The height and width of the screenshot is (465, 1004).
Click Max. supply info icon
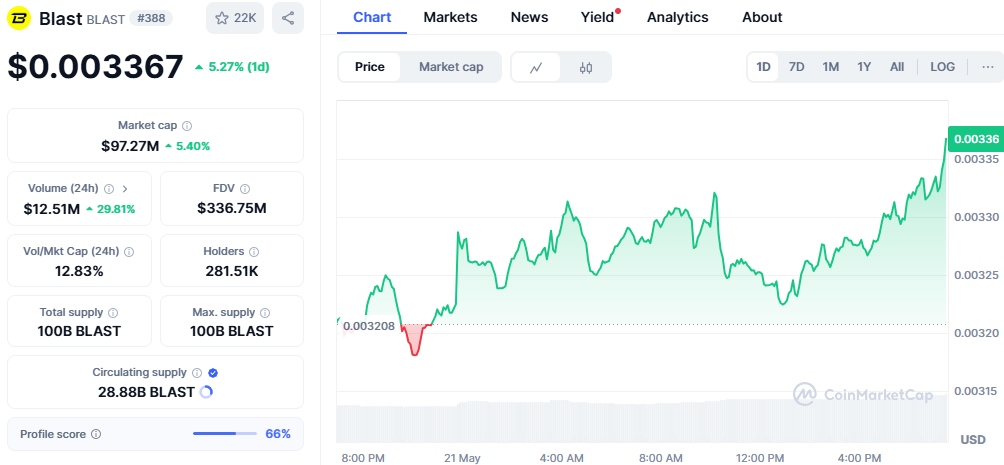click(264, 313)
